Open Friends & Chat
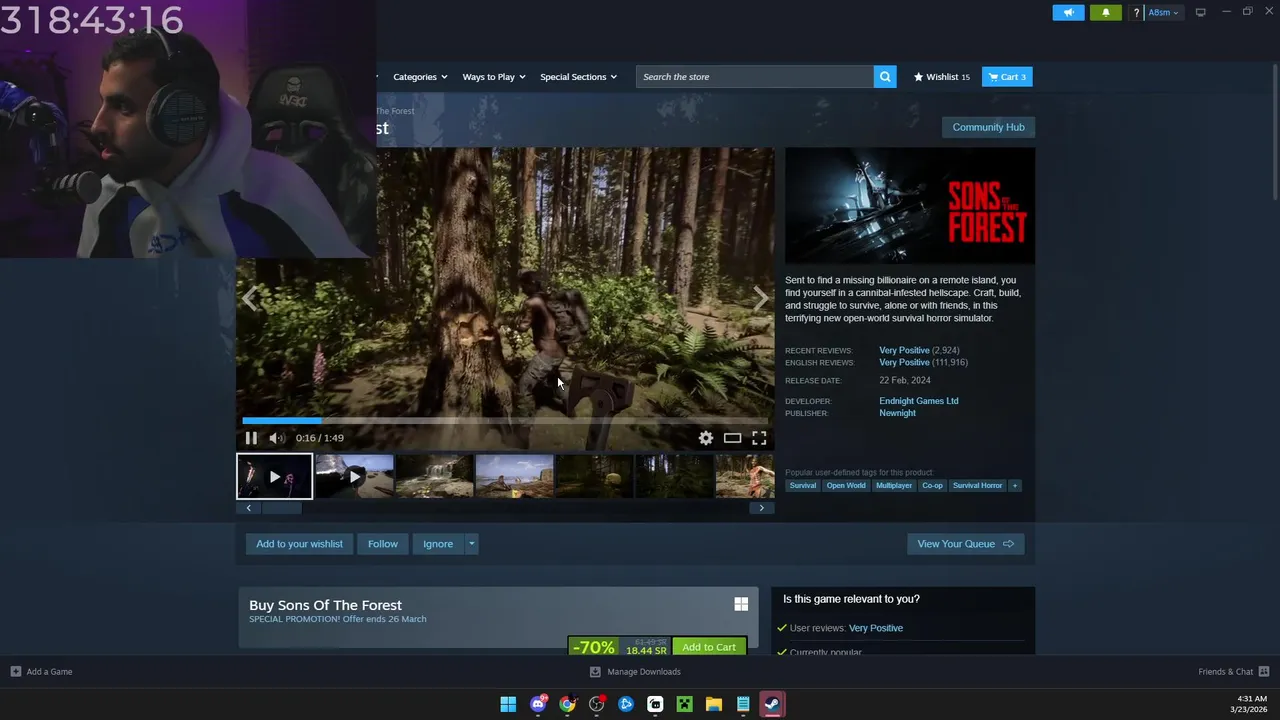This screenshot has height=720, width=1280. pyautogui.click(x=1233, y=672)
